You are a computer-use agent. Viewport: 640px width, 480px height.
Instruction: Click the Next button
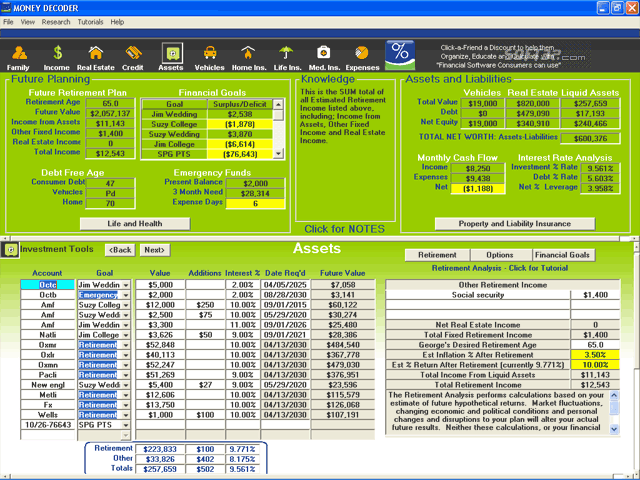pos(155,250)
